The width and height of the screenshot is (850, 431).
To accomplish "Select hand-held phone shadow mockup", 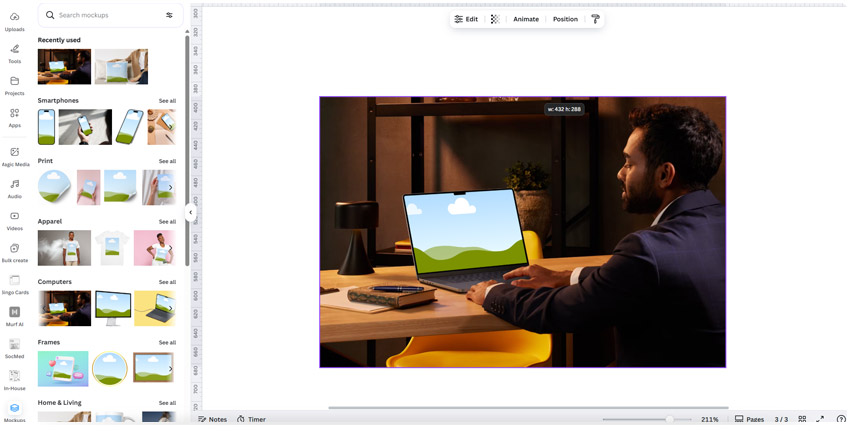I will [x=85, y=127].
